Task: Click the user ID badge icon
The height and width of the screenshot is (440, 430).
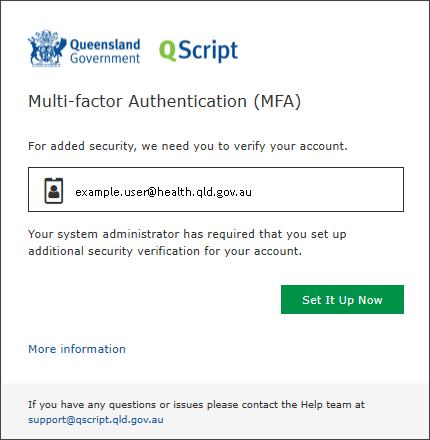Action: [54, 191]
